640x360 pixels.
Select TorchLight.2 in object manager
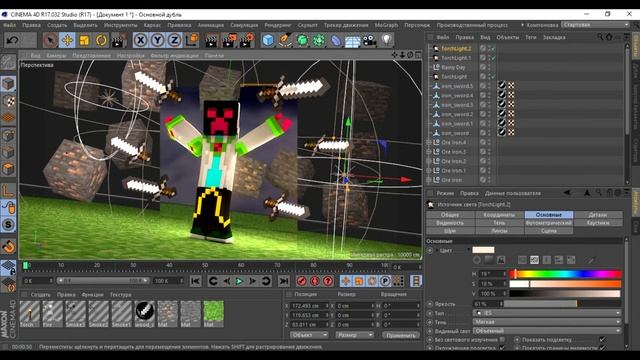pyautogui.click(x=456, y=49)
